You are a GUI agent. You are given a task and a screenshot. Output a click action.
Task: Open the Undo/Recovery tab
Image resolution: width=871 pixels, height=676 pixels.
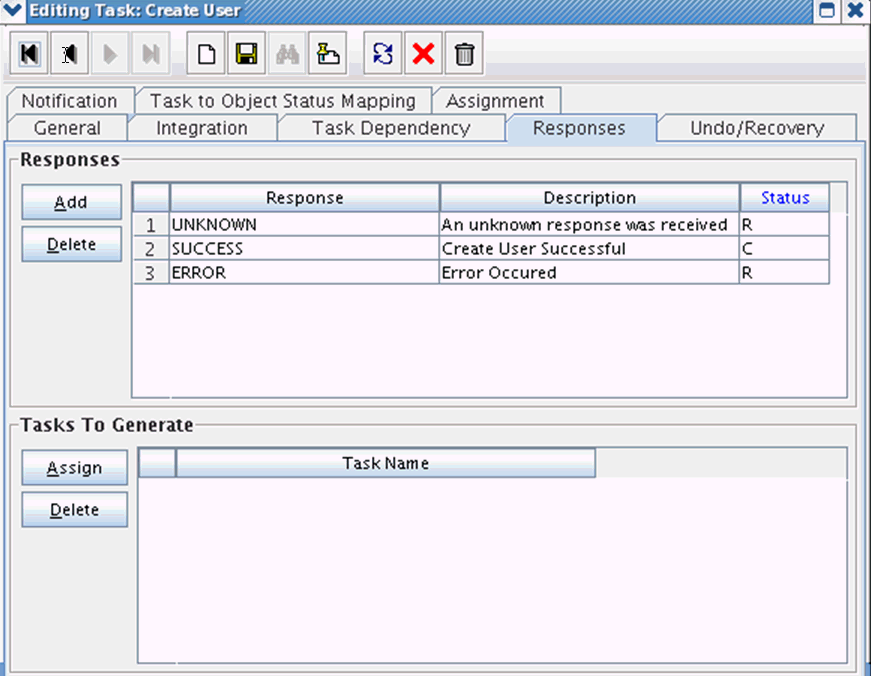(x=757, y=128)
